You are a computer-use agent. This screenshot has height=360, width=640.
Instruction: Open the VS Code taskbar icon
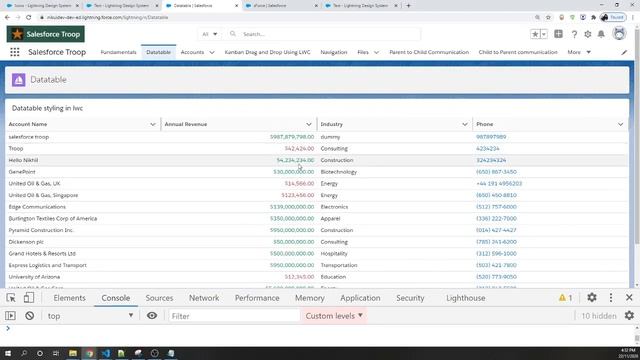coord(106,353)
